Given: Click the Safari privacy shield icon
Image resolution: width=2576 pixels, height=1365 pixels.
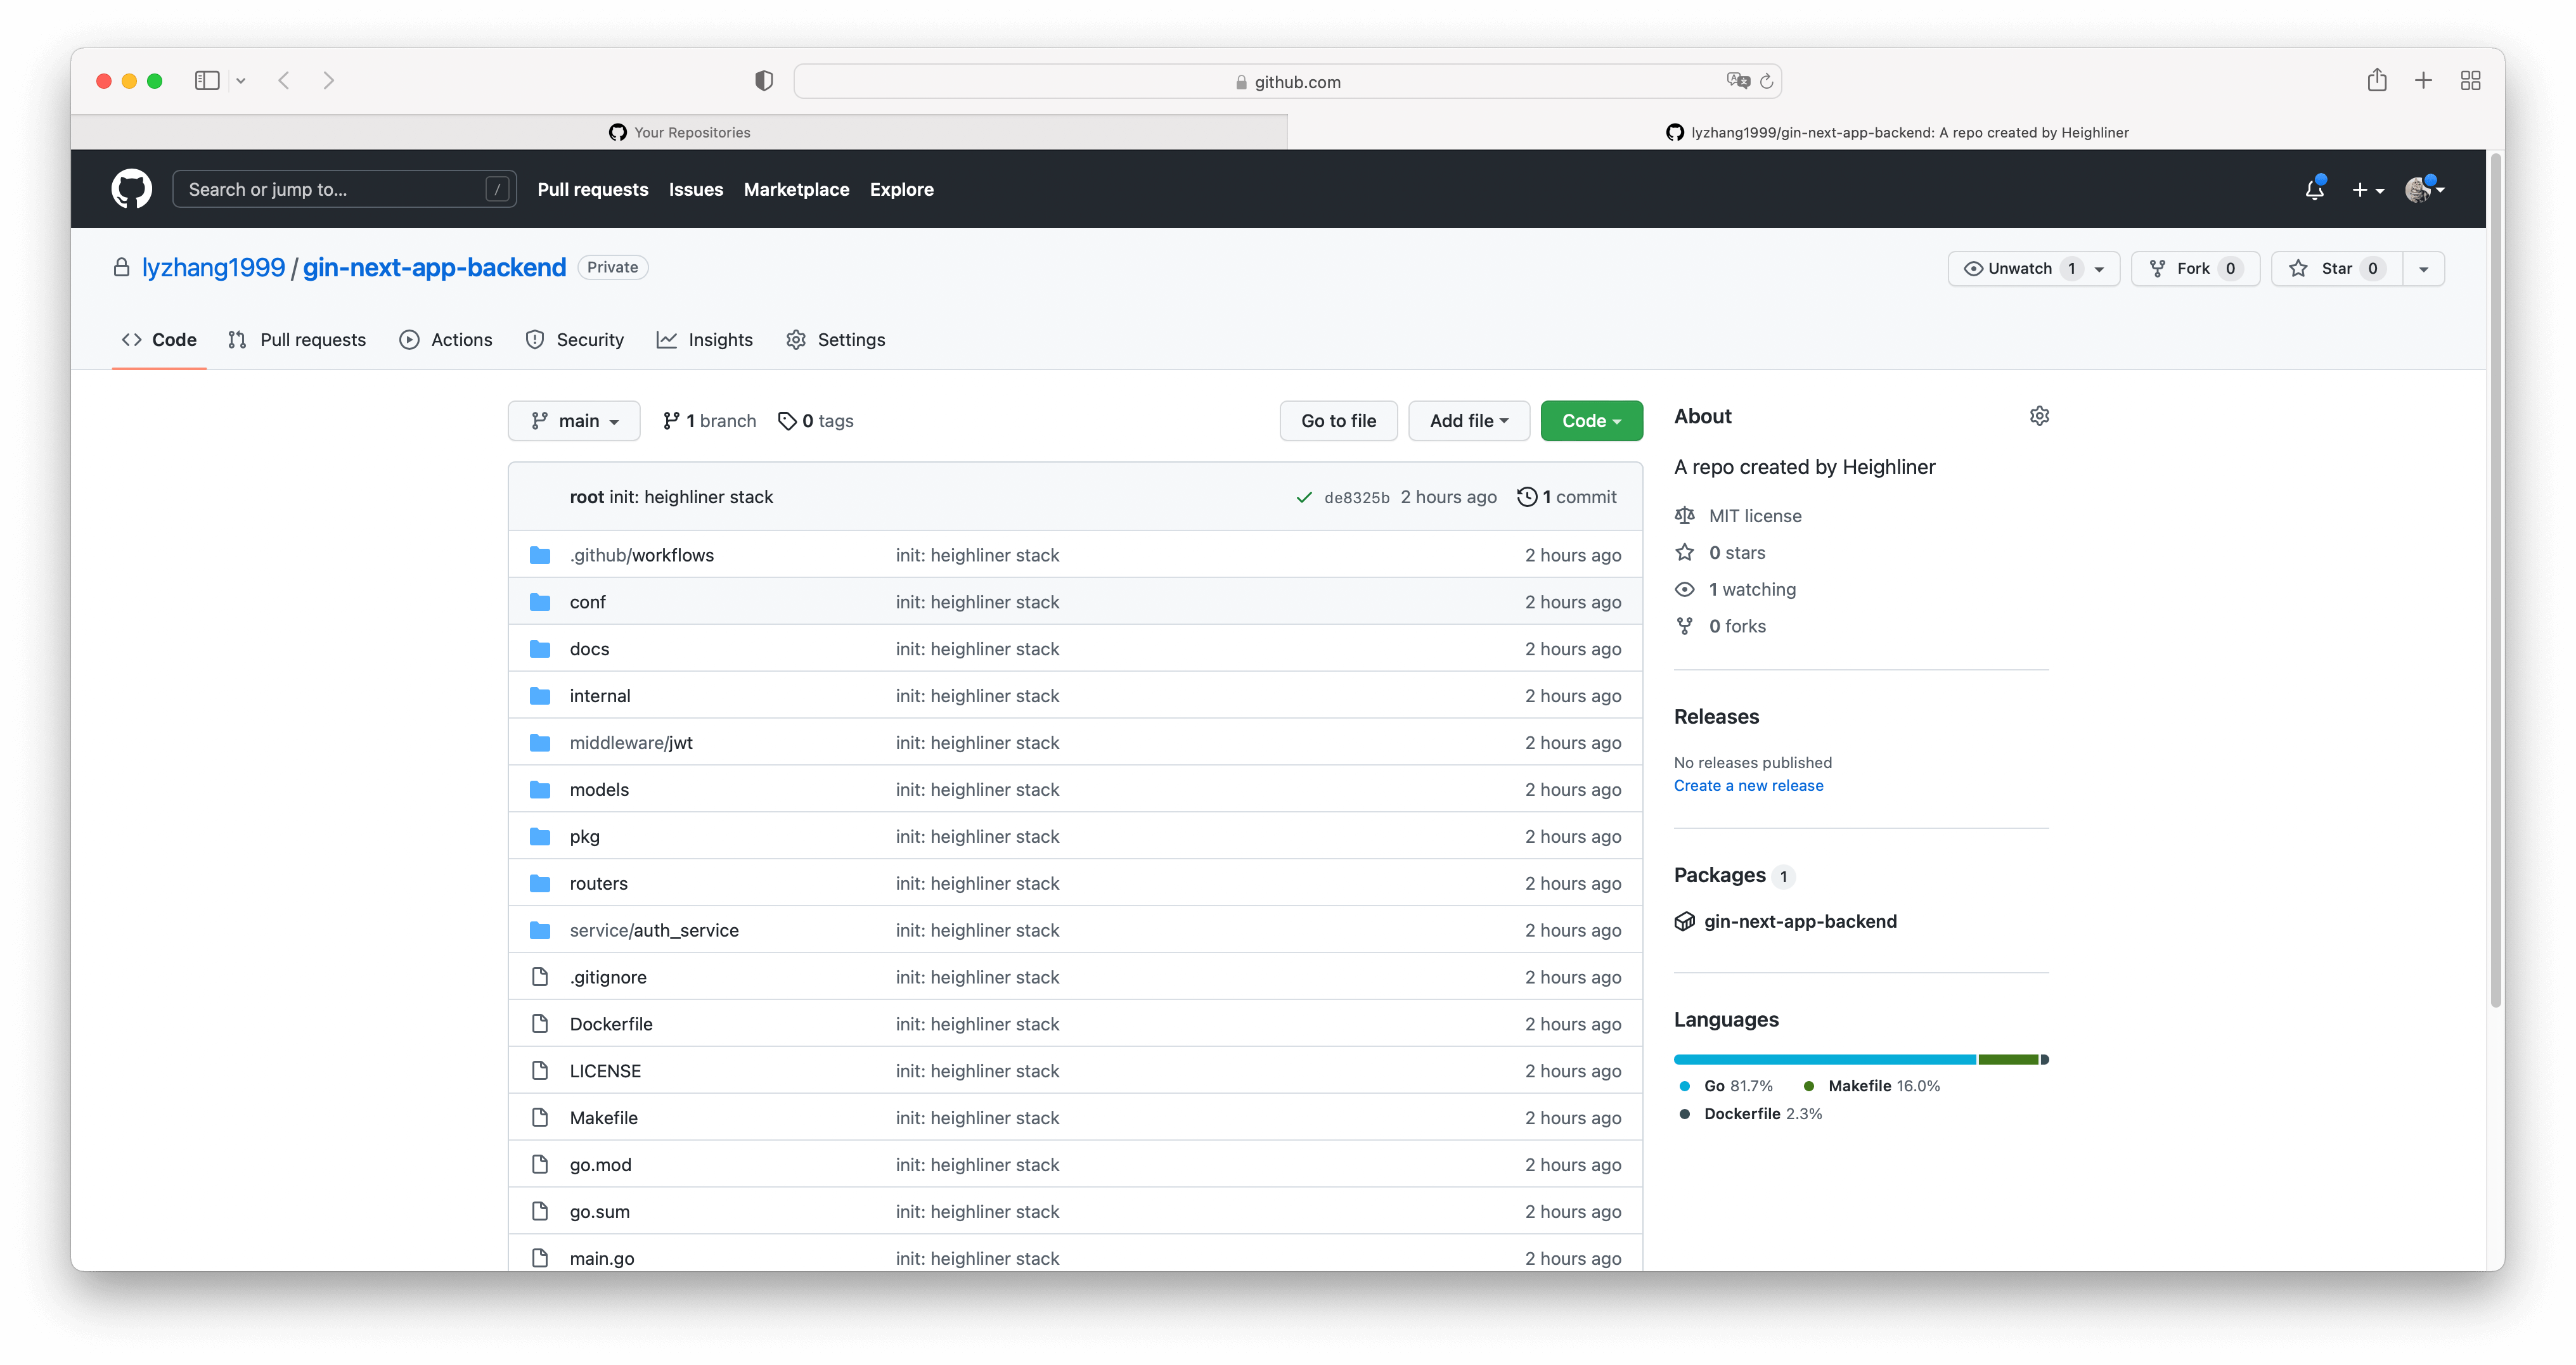Looking at the screenshot, I should [764, 81].
